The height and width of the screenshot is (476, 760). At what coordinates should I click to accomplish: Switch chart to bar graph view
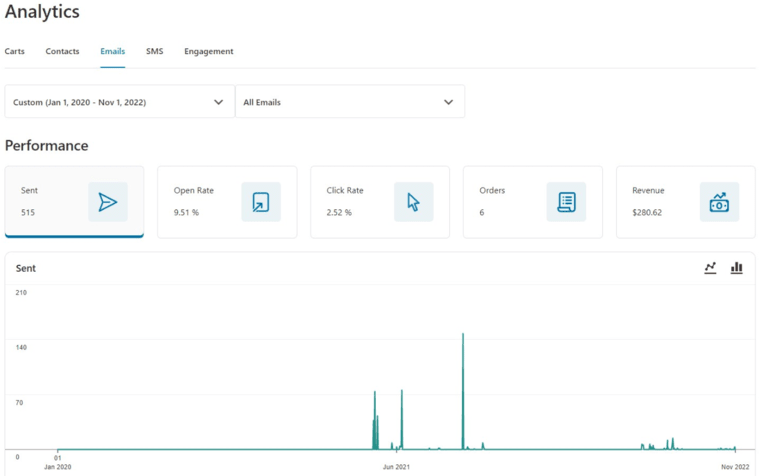point(736,268)
